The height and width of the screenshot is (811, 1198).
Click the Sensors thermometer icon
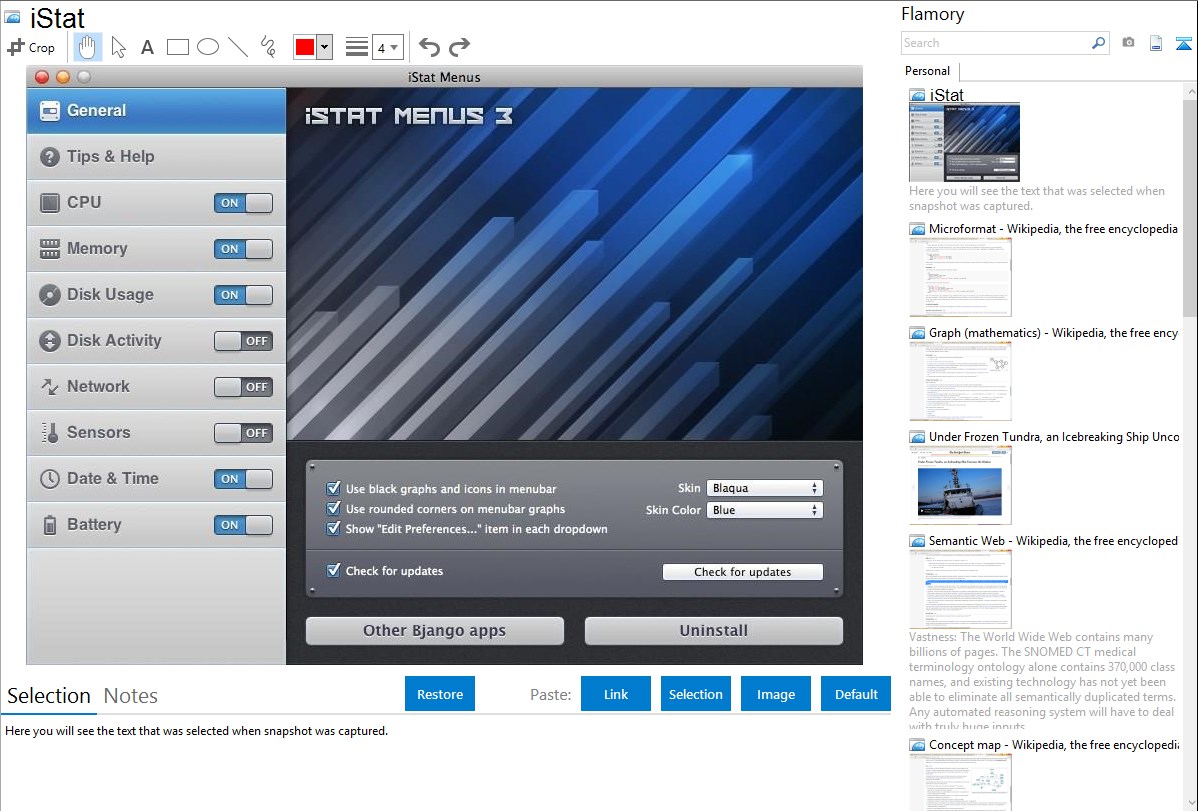pos(50,433)
